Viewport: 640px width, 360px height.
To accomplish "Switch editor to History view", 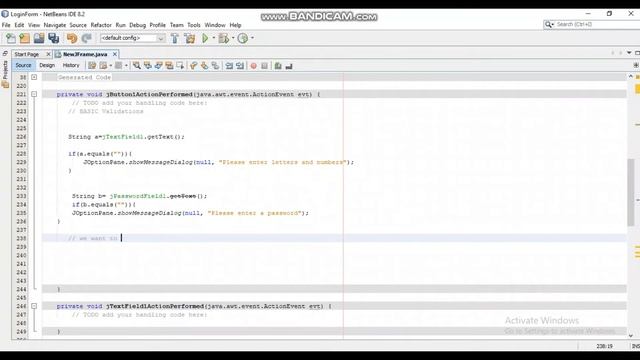I will pyautogui.click(x=71, y=65).
